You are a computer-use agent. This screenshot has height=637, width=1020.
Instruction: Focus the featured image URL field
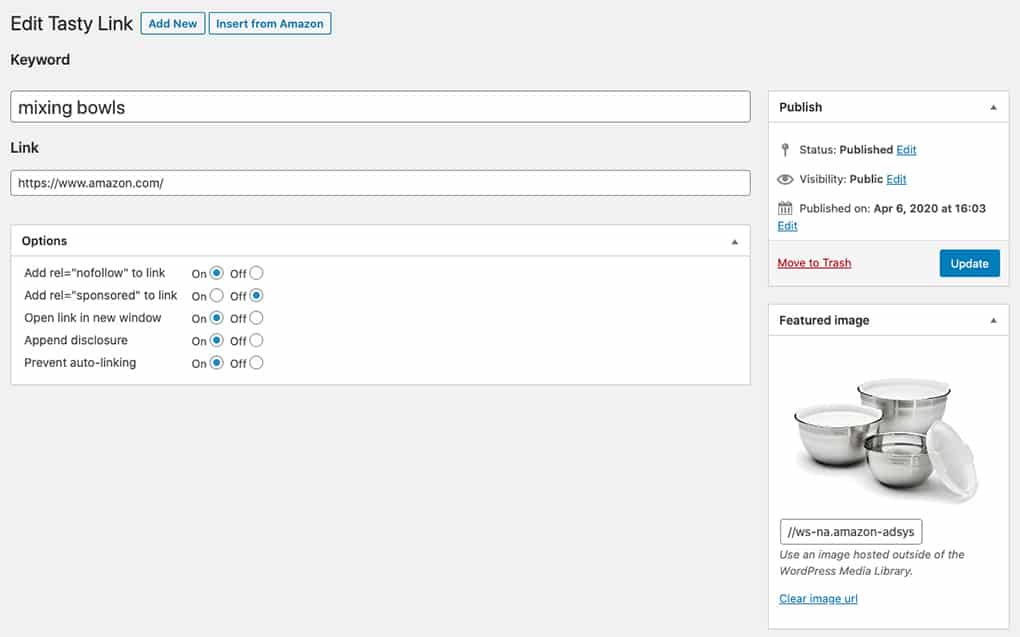point(851,532)
